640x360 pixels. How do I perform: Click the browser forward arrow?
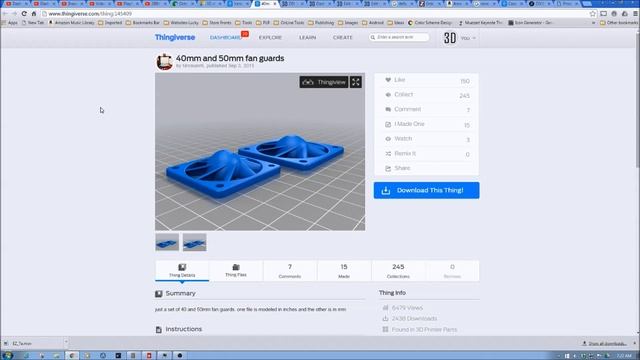(14, 13)
